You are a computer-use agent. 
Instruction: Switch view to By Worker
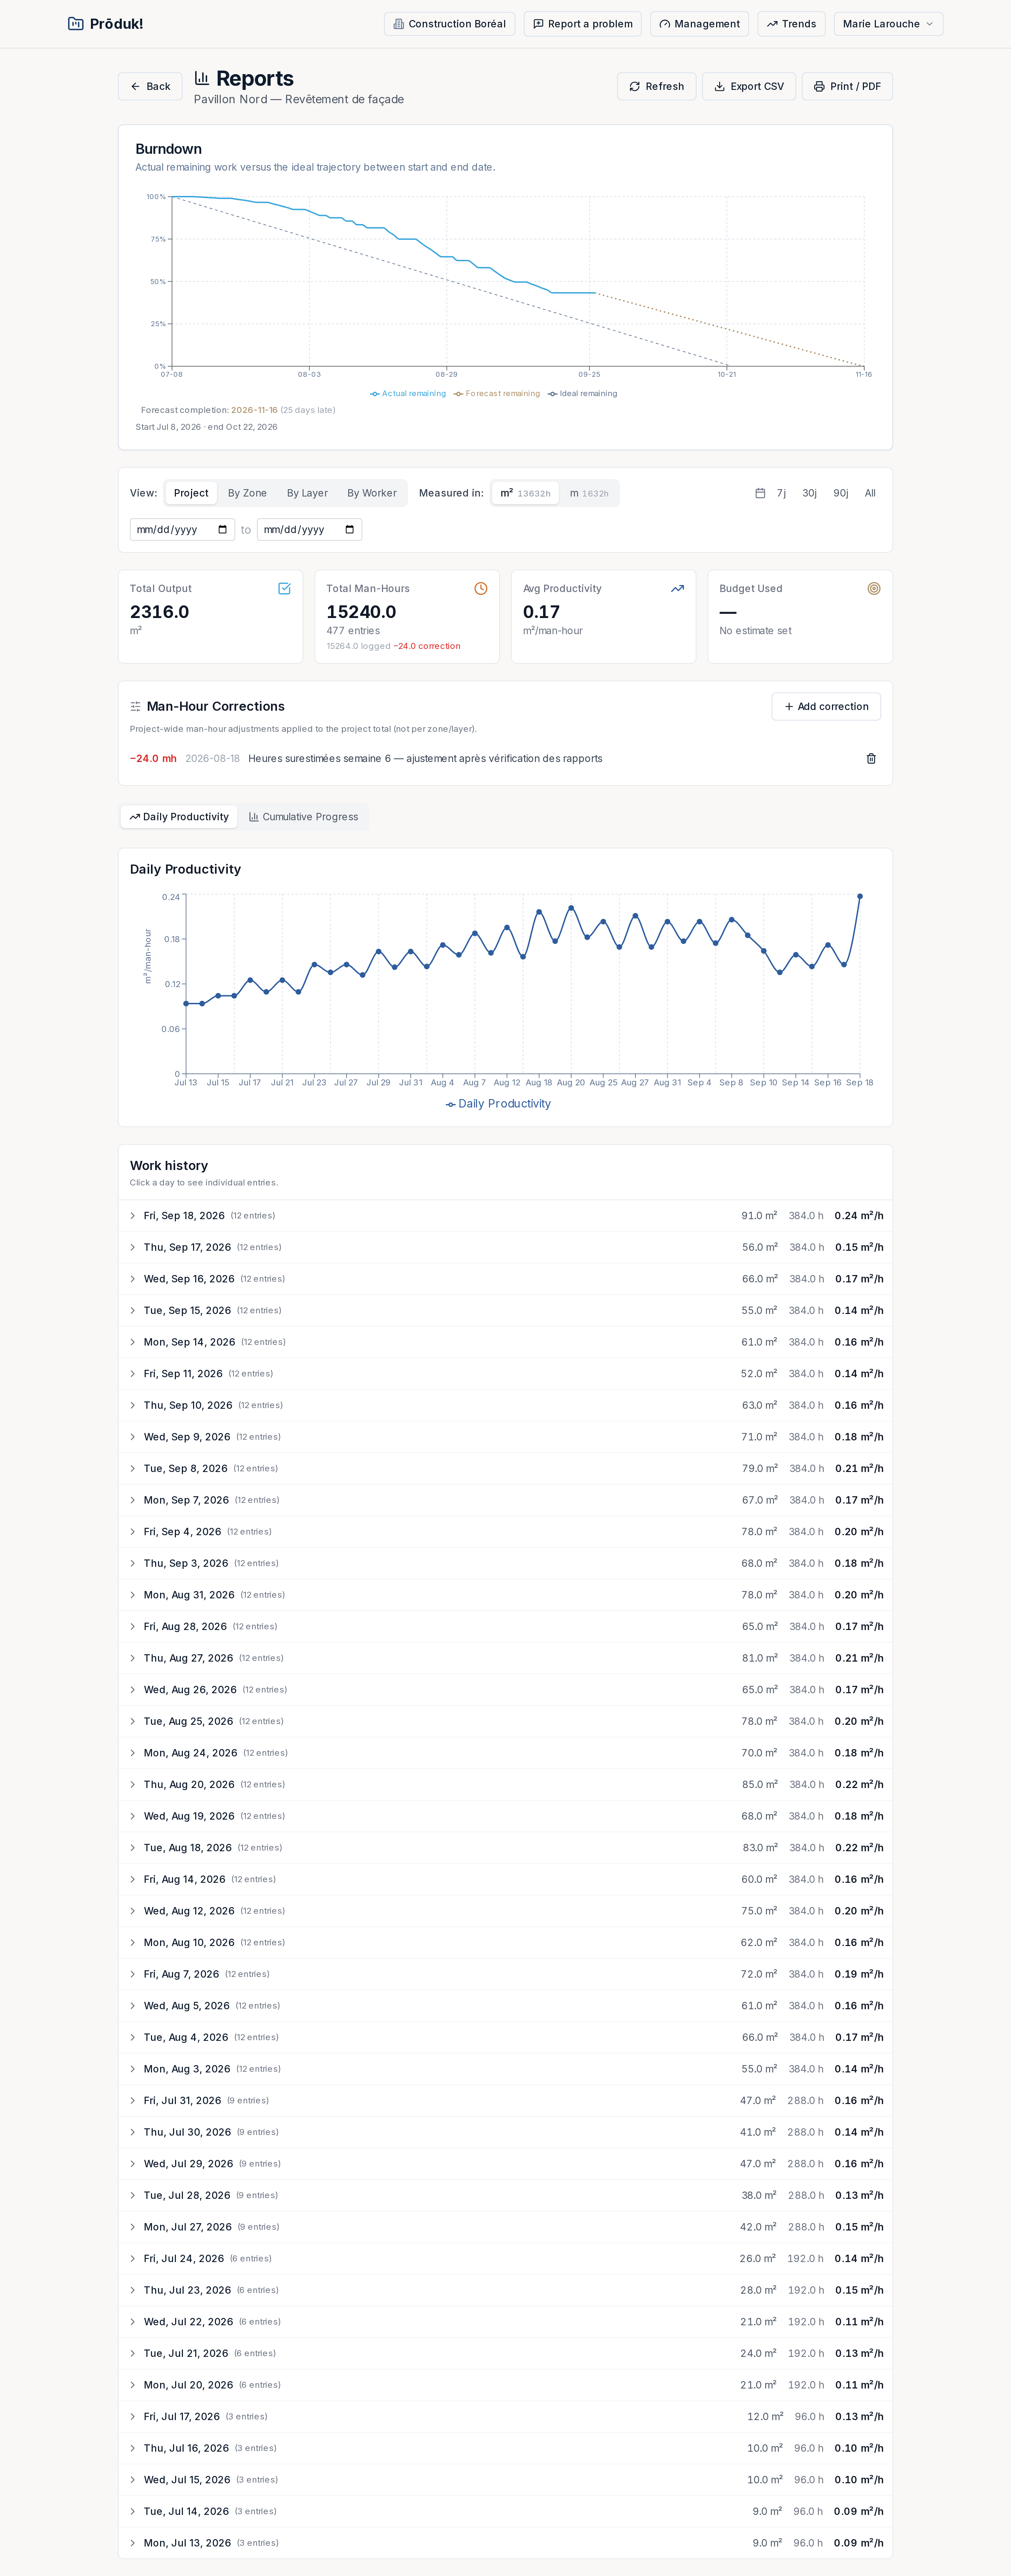coord(372,493)
